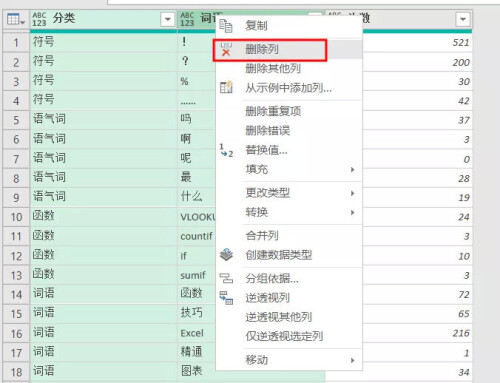Screen dimensions: 500x383
Task: Open the filter dropdown of the last column
Action: point(463,19)
